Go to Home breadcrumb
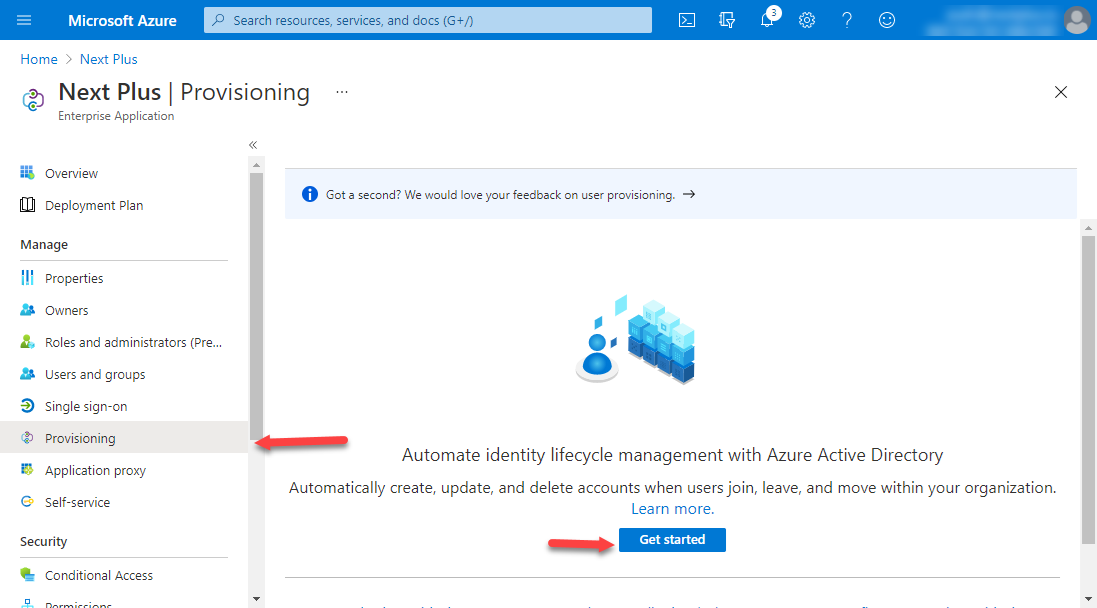The image size is (1097, 608). click(38, 59)
